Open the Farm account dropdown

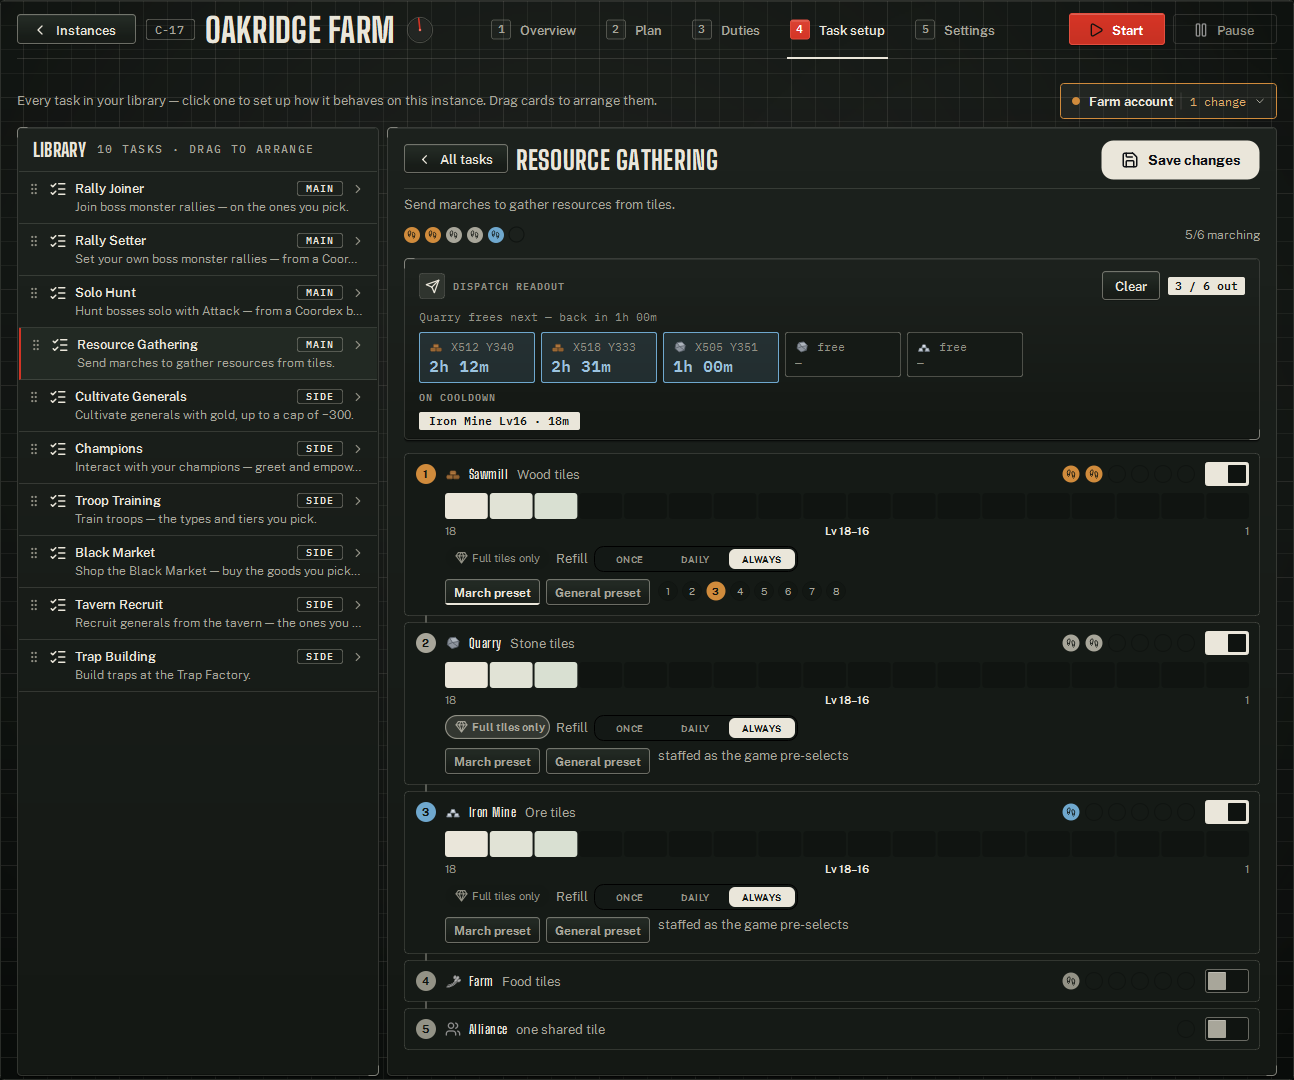point(1168,101)
